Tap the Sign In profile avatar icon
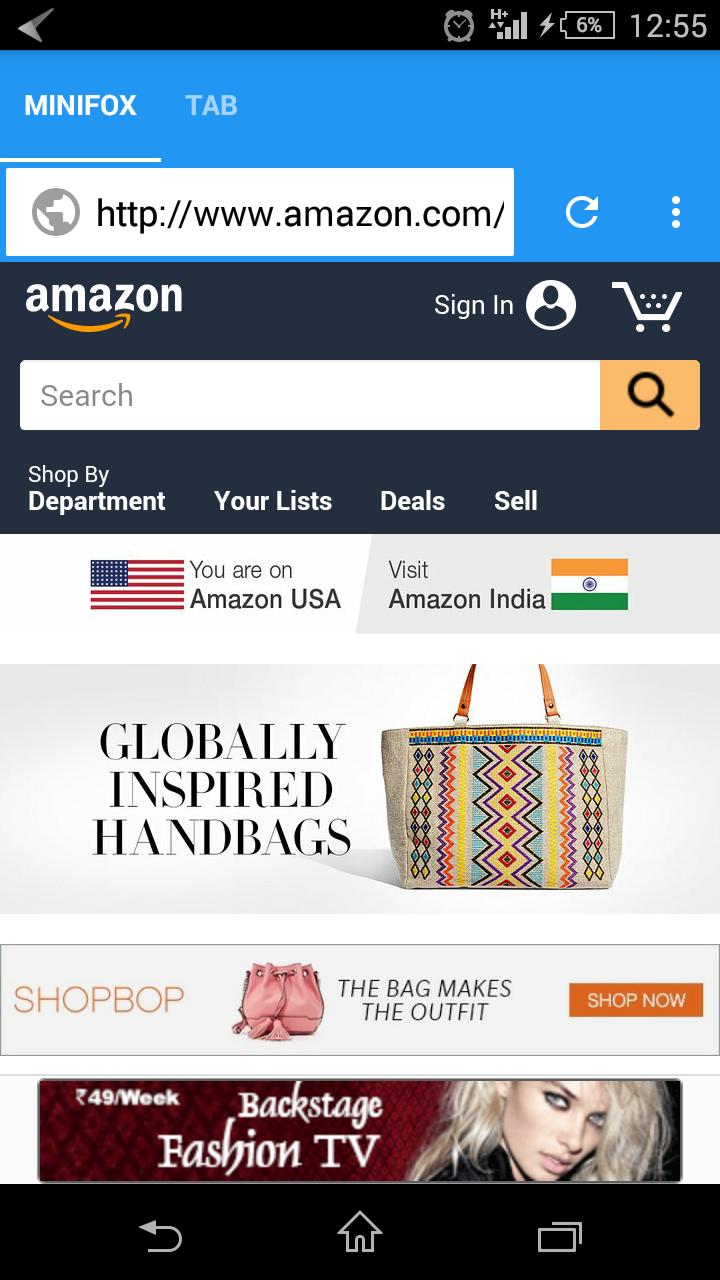 click(x=551, y=305)
